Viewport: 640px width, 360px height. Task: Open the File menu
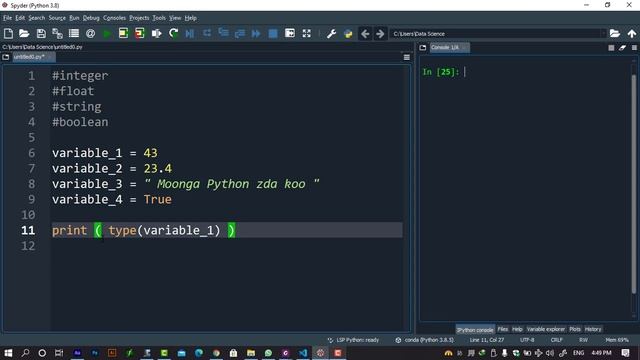tap(7, 18)
